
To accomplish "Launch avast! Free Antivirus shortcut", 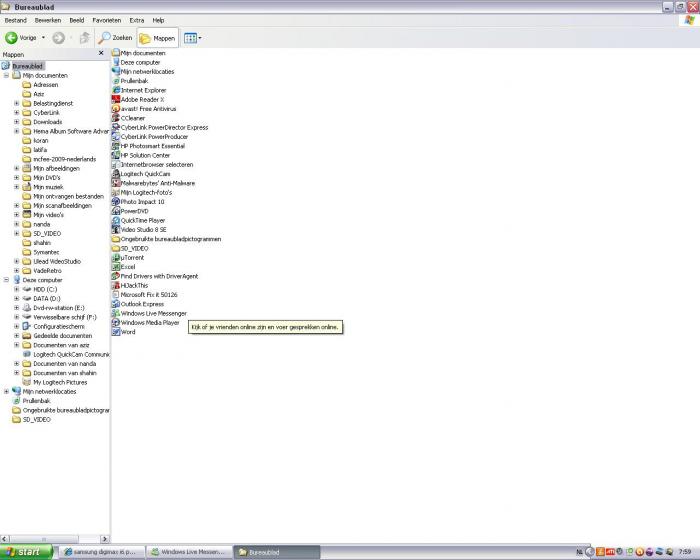I will coord(144,109).
